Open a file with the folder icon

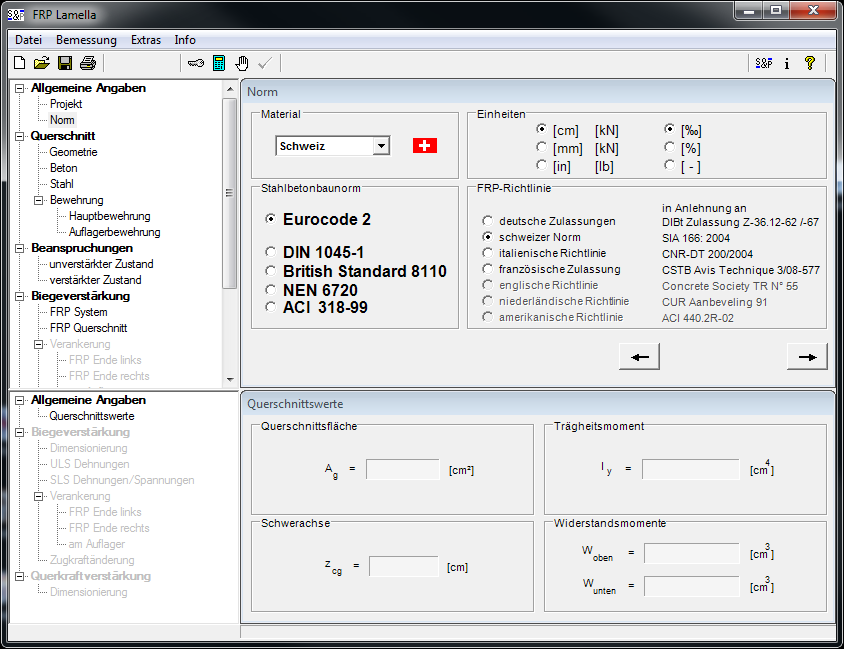[41, 63]
